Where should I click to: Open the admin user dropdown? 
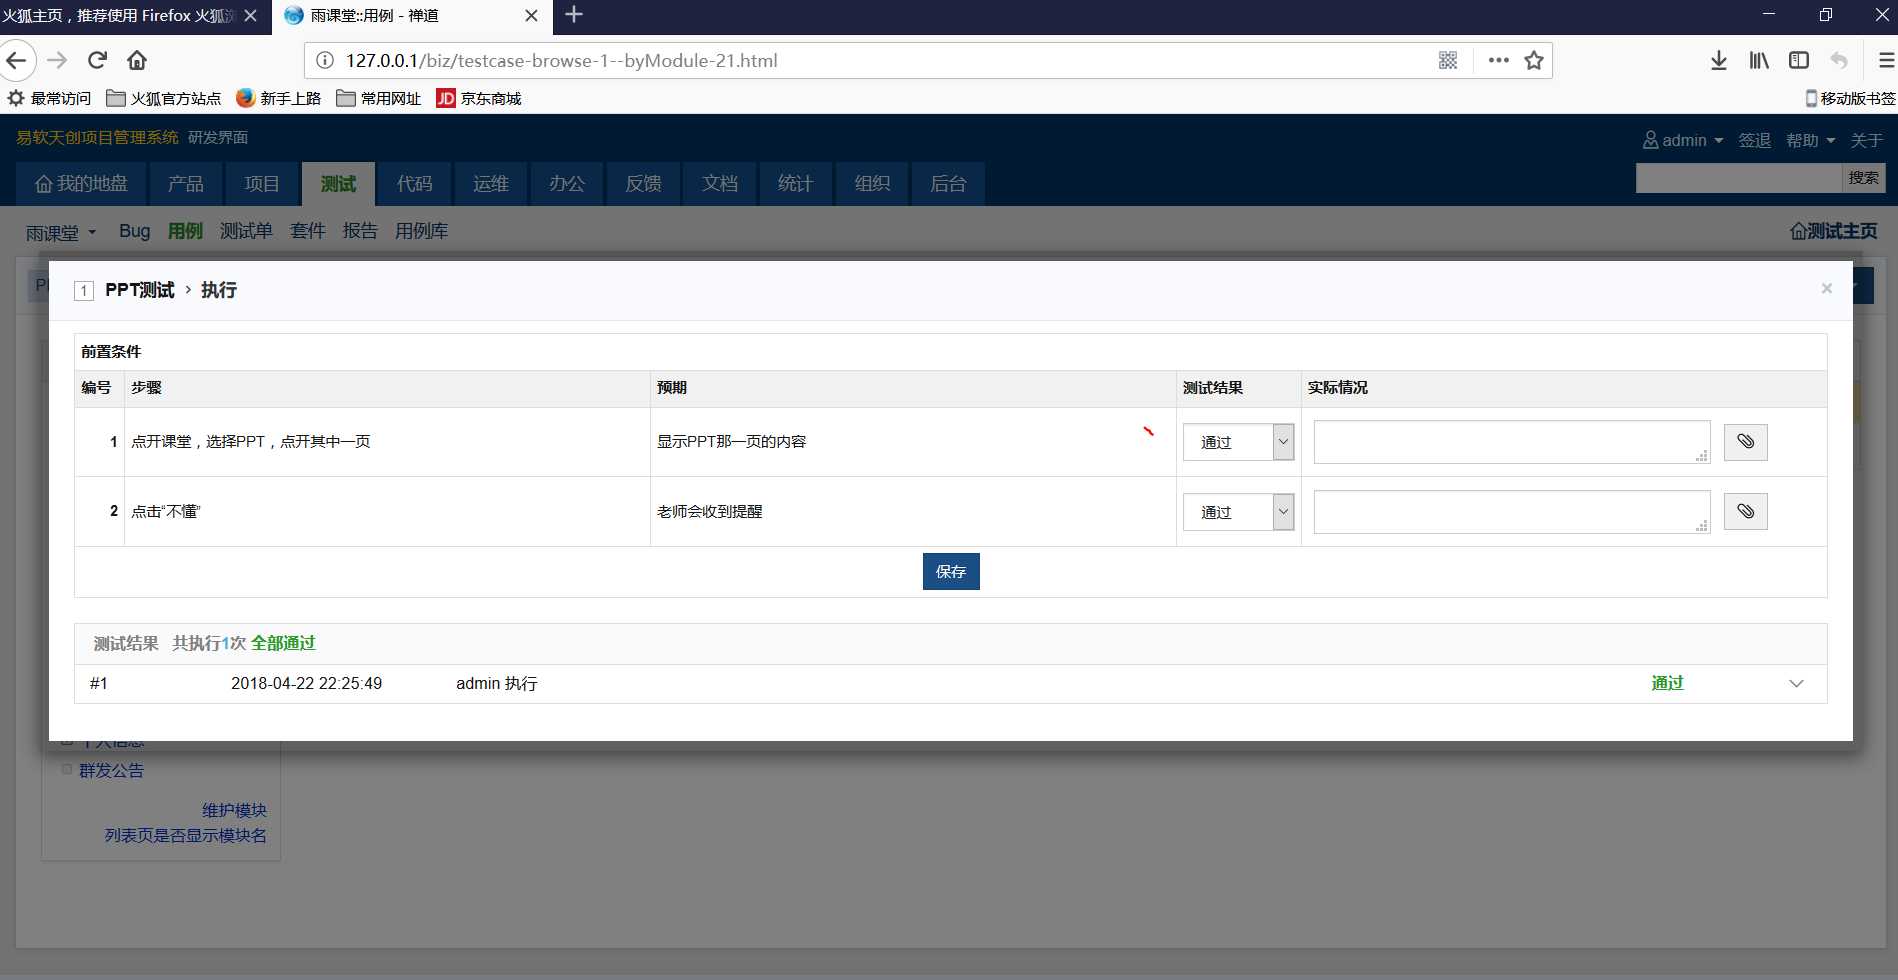tap(1683, 140)
